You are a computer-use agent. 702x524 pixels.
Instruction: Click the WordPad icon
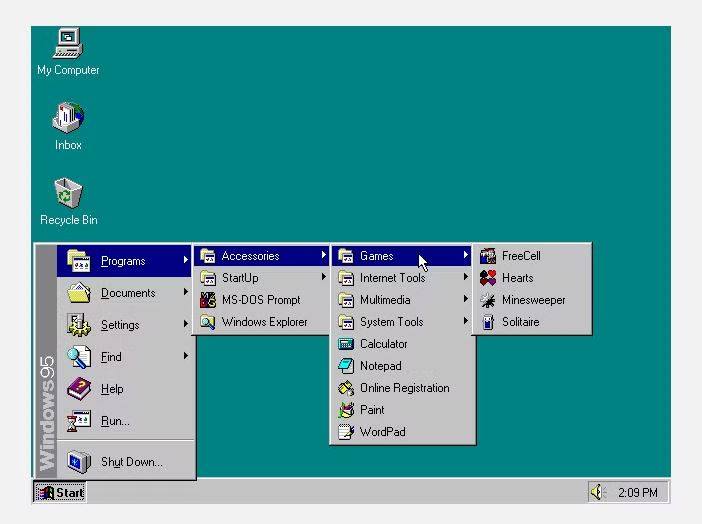pos(346,431)
